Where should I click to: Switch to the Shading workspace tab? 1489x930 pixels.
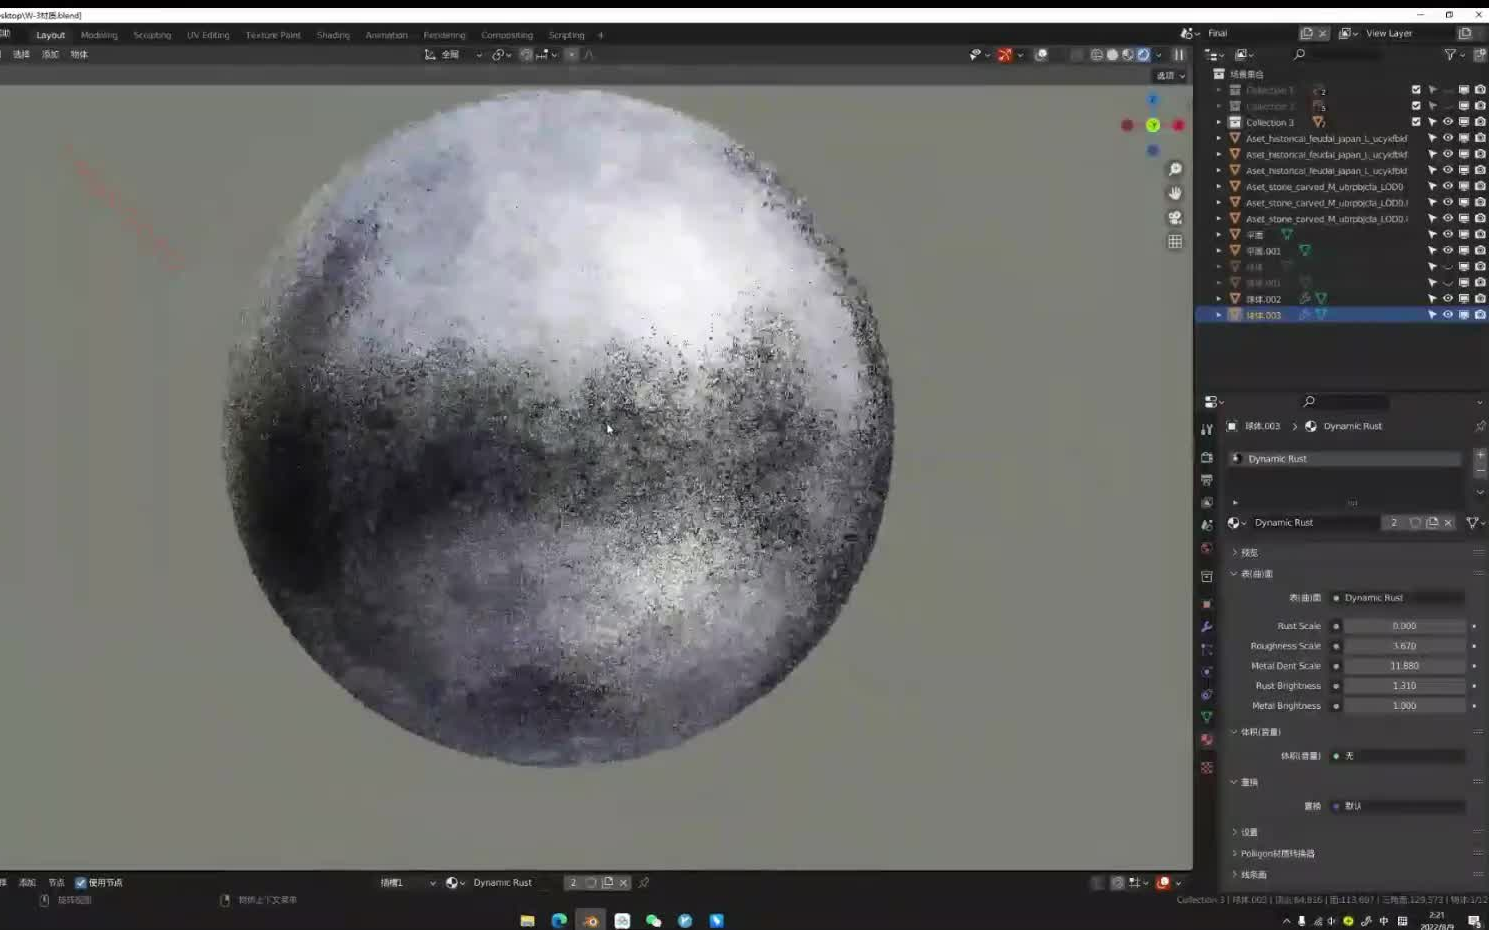point(333,35)
